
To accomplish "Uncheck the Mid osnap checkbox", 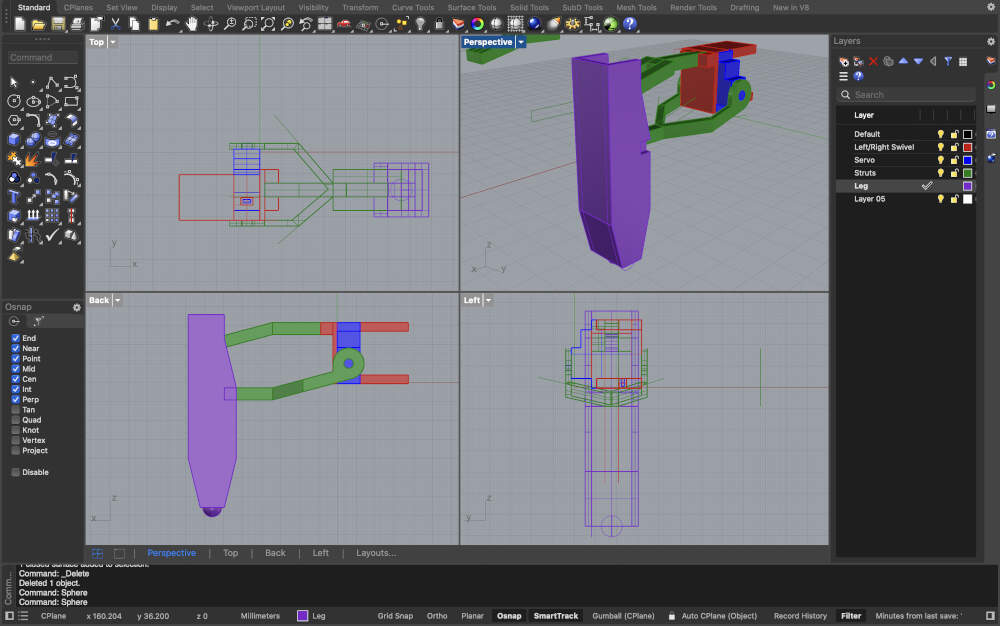I will coord(15,368).
